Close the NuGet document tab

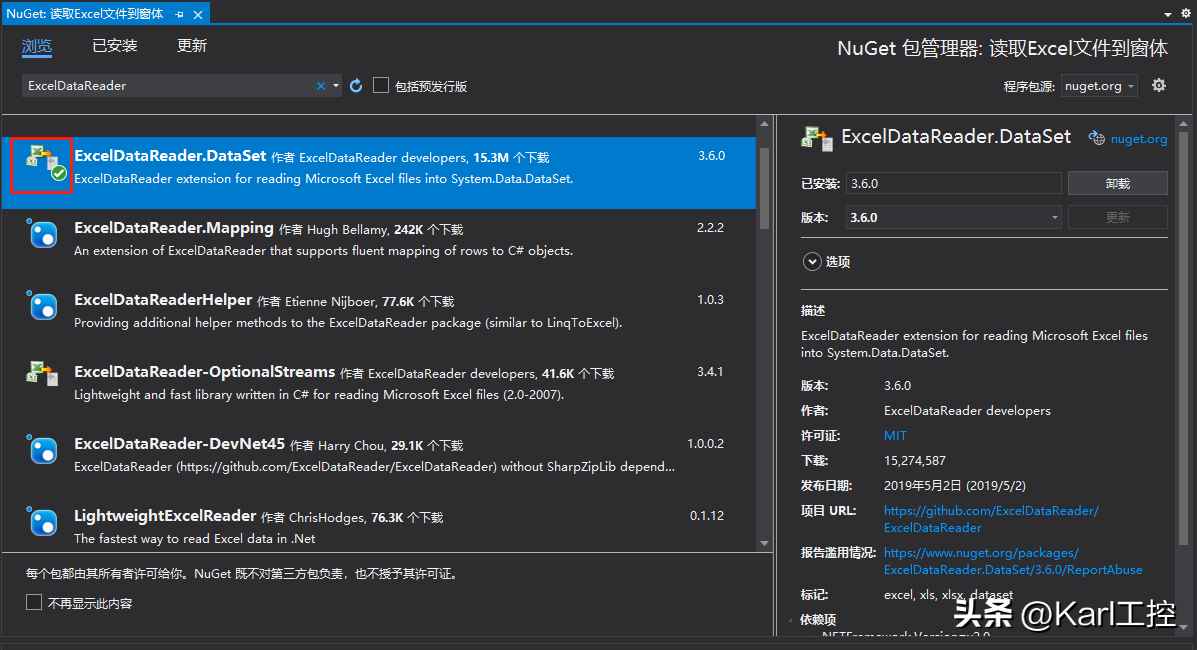198,14
